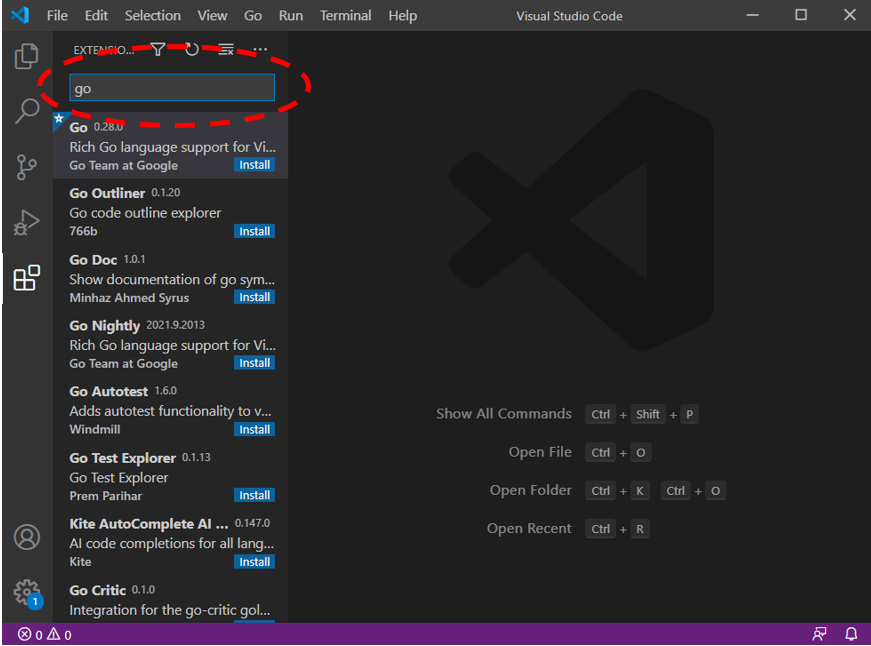The image size is (871, 646).
Task: Click inside the extensions search box
Action: pos(171,88)
